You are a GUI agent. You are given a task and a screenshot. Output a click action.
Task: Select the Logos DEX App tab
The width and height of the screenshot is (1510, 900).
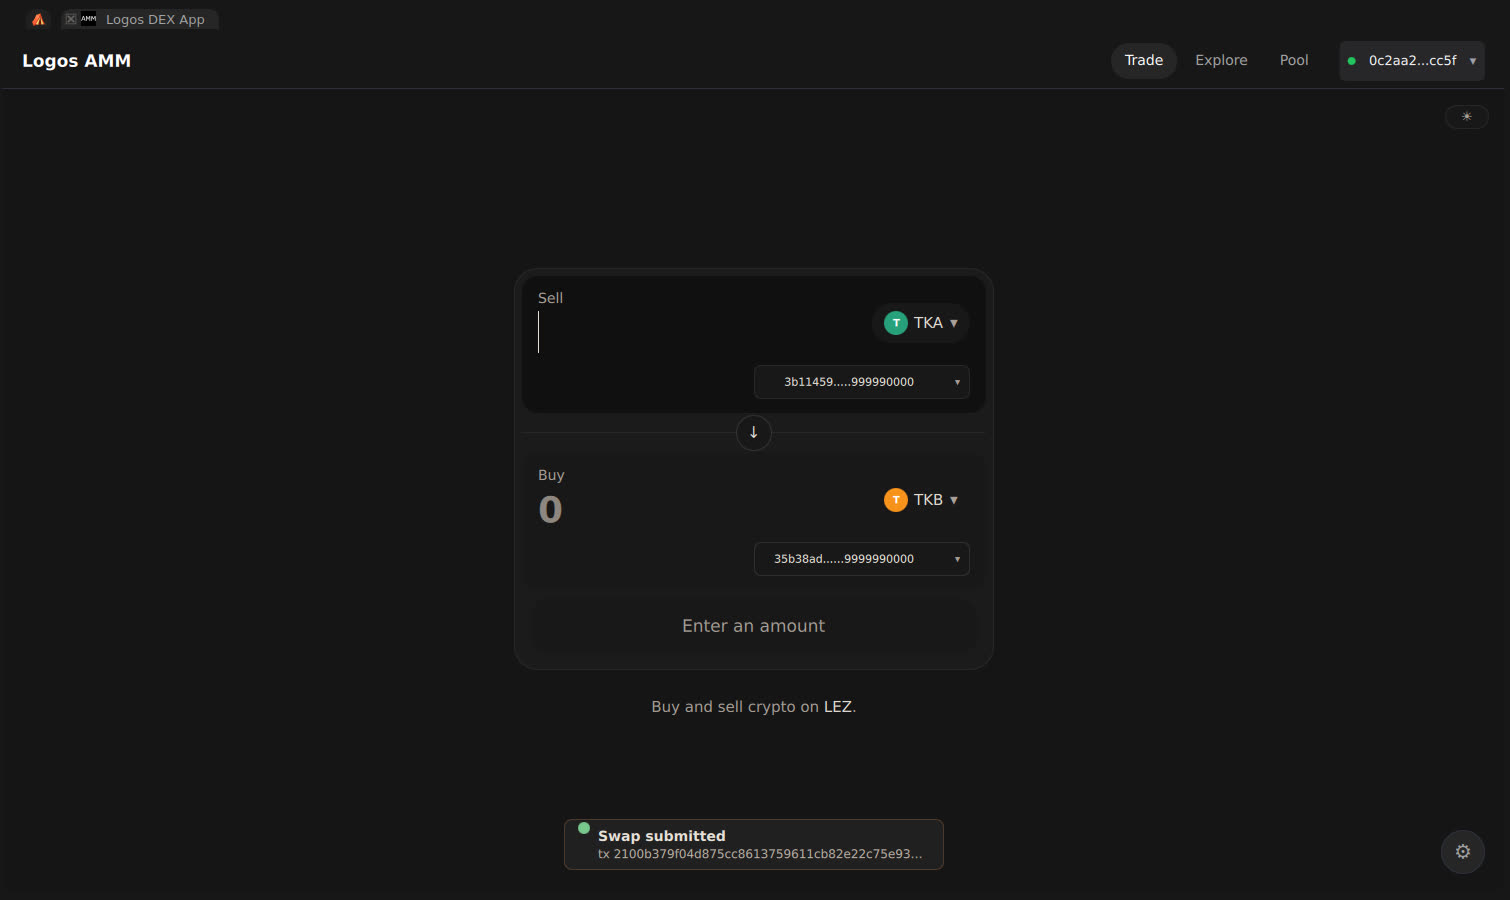click(x=140, y=19)
